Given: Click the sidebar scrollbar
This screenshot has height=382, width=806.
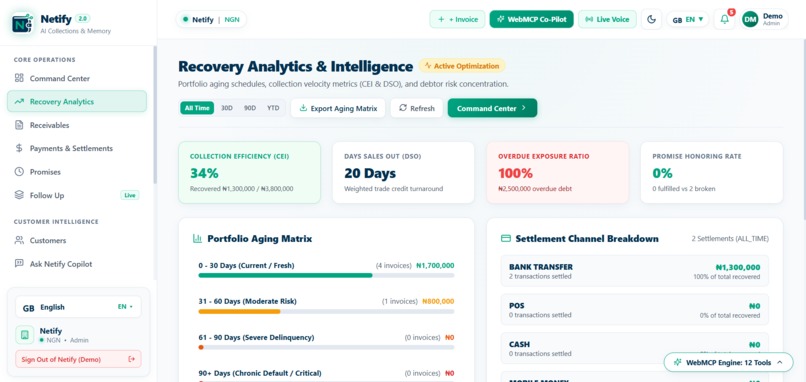Looking at the screenshot, I should pyautogui.click(x=155, y=115).
